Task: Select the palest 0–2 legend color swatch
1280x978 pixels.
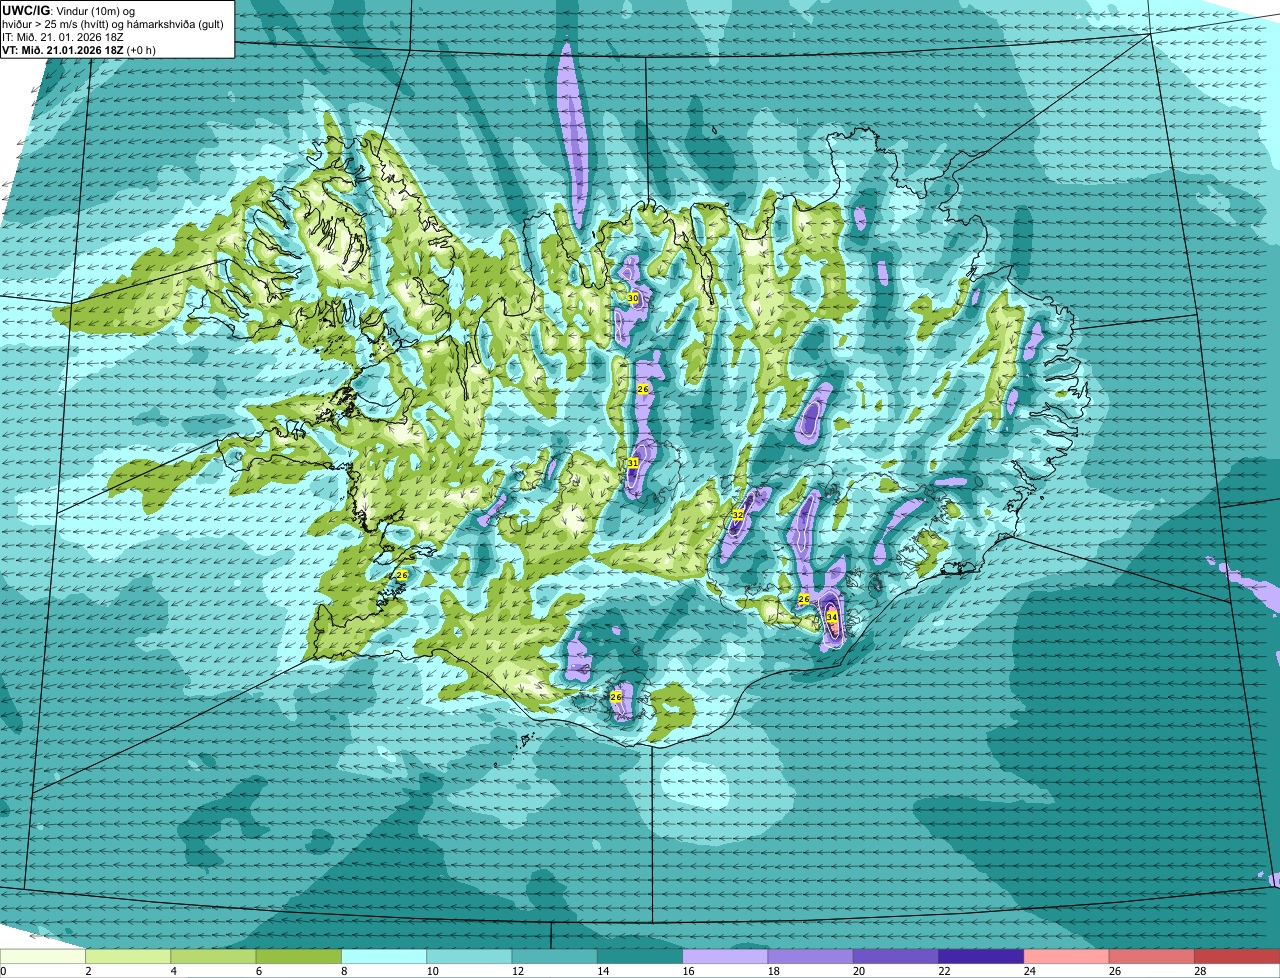Action: point(43,957)
